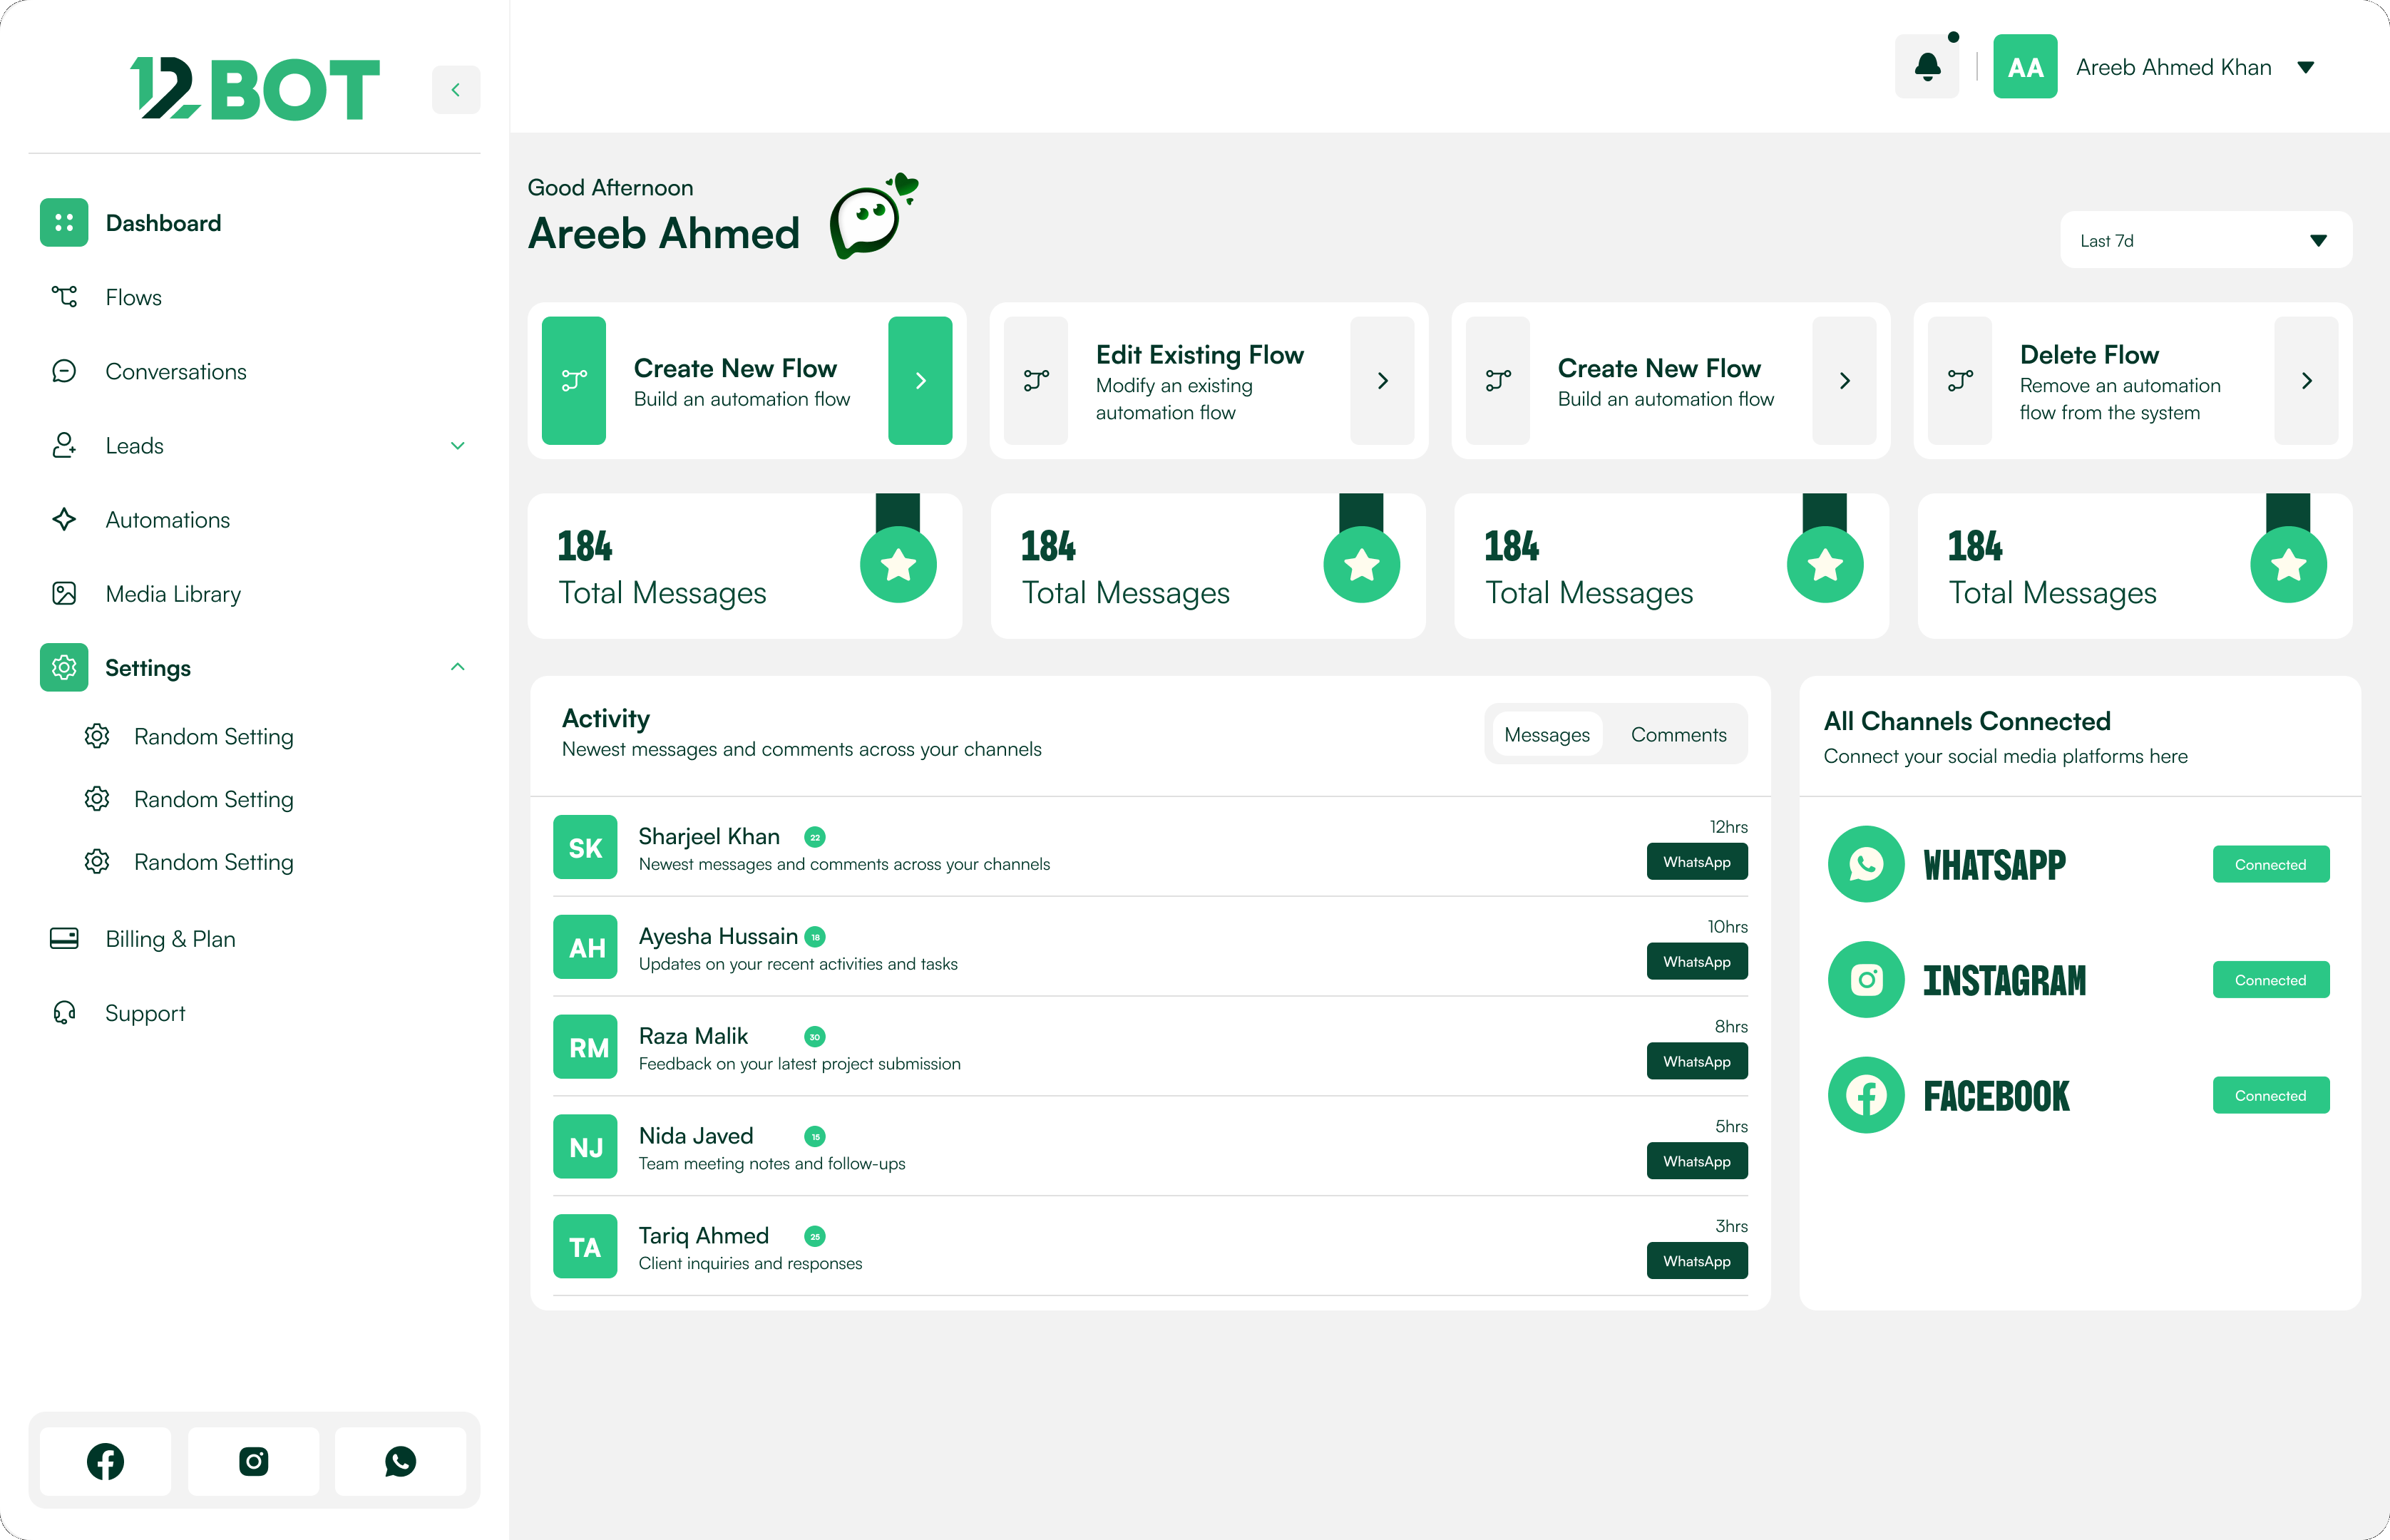Click green arrow on first Create New Flow
Viewport: 2390px width, 1540px height.
click(920, 381)
